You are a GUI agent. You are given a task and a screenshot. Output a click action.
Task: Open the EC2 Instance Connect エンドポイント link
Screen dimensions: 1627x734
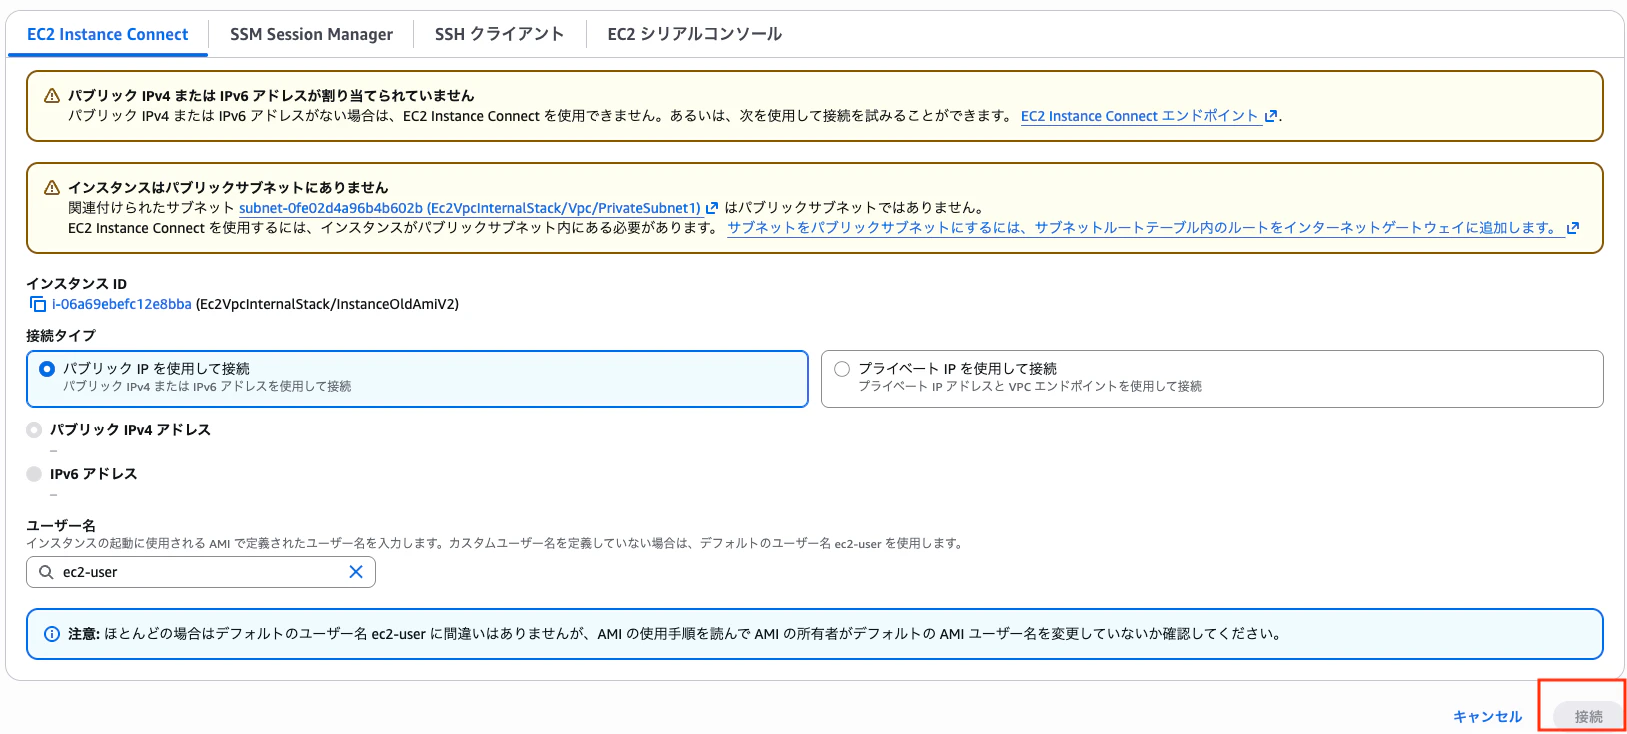tap(1139, 116)
